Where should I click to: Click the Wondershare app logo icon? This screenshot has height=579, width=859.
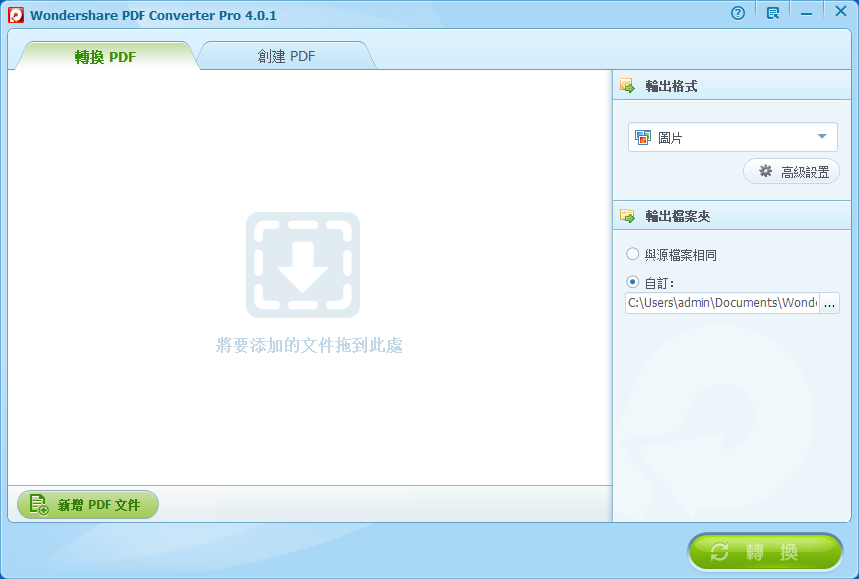click(16, 14)
